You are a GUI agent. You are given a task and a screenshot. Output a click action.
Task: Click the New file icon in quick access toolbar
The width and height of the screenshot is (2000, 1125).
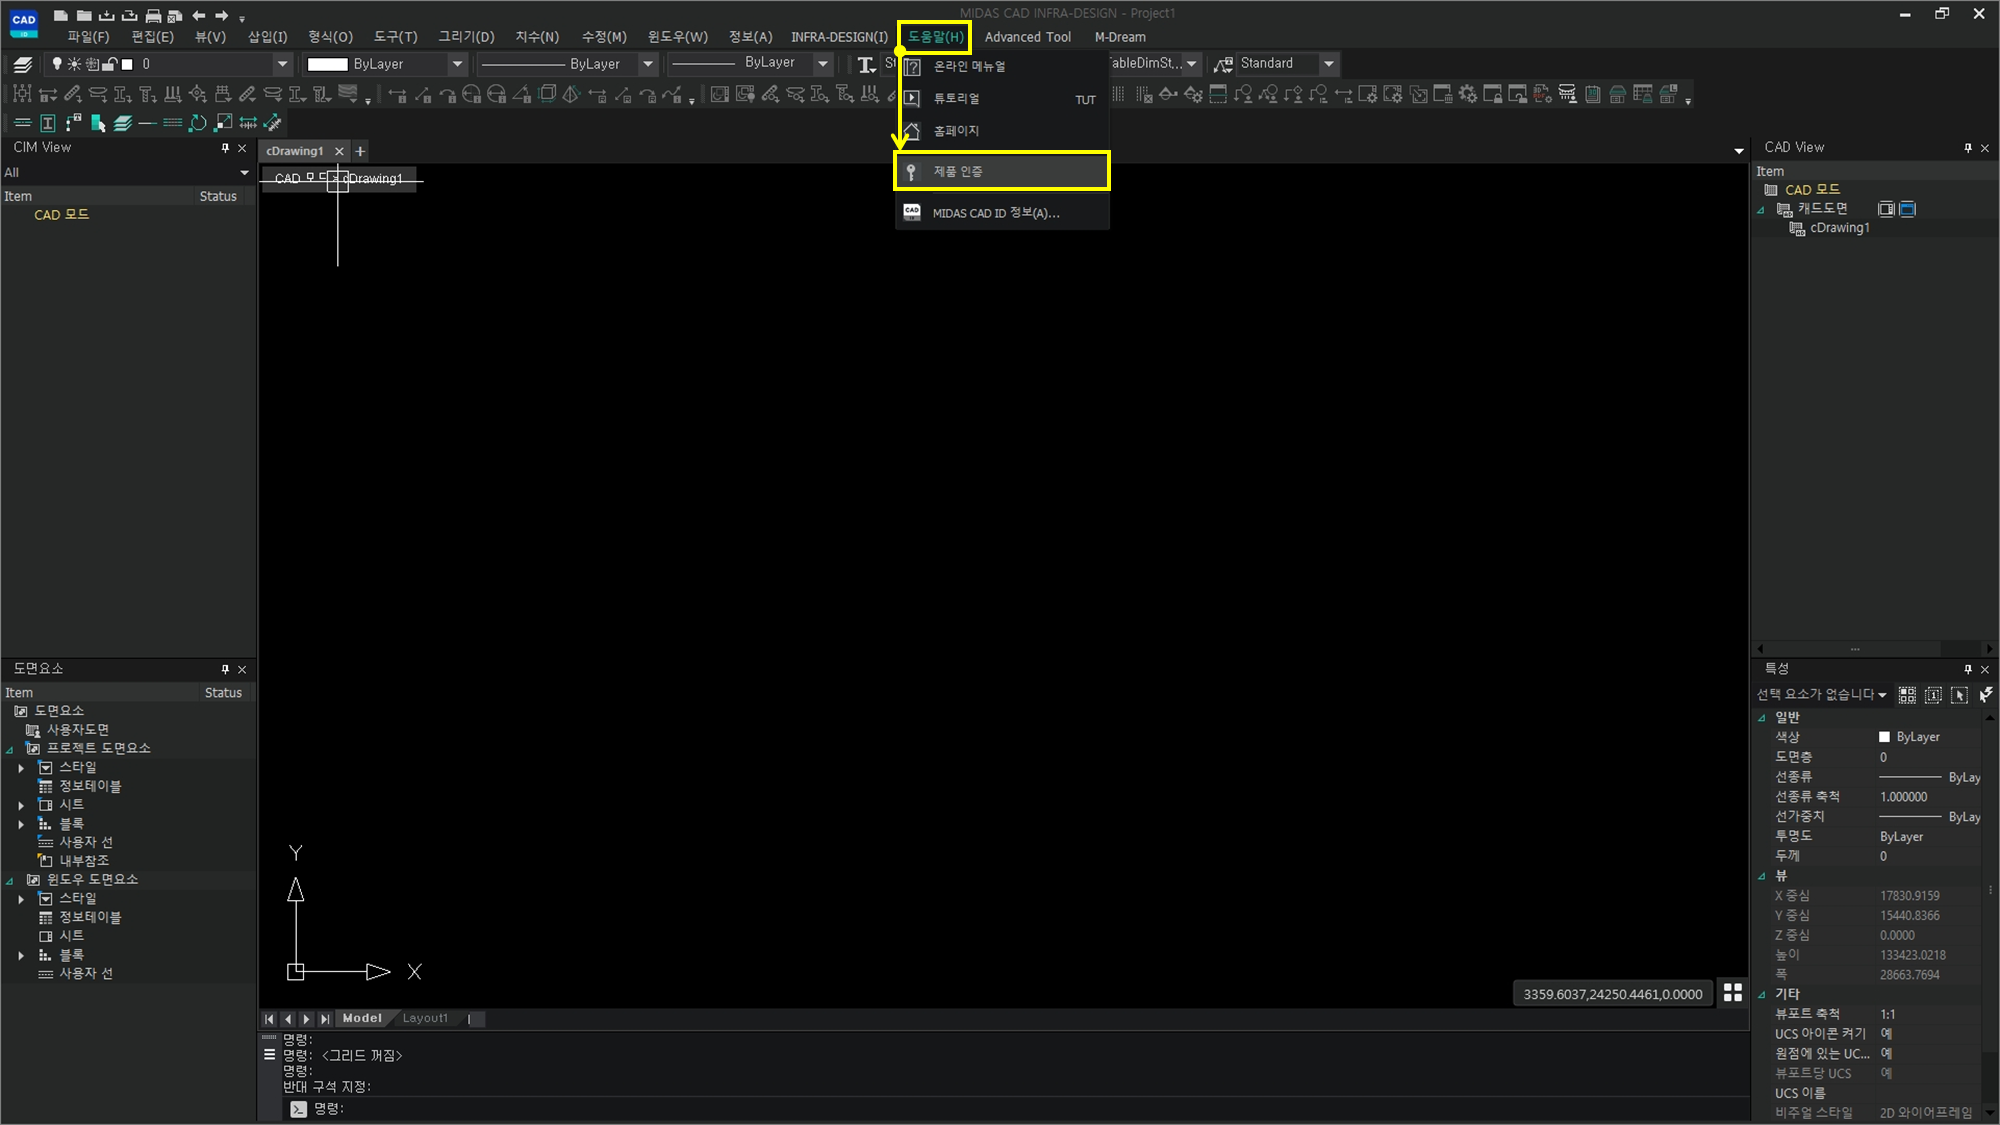61,15
